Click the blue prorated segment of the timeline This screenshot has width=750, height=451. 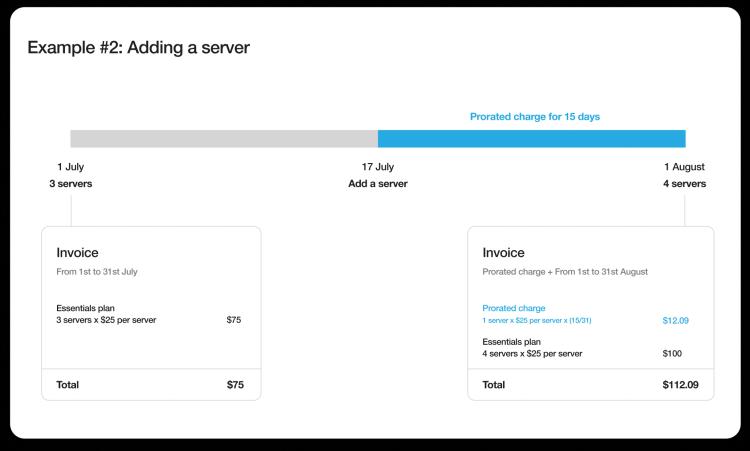531,138
